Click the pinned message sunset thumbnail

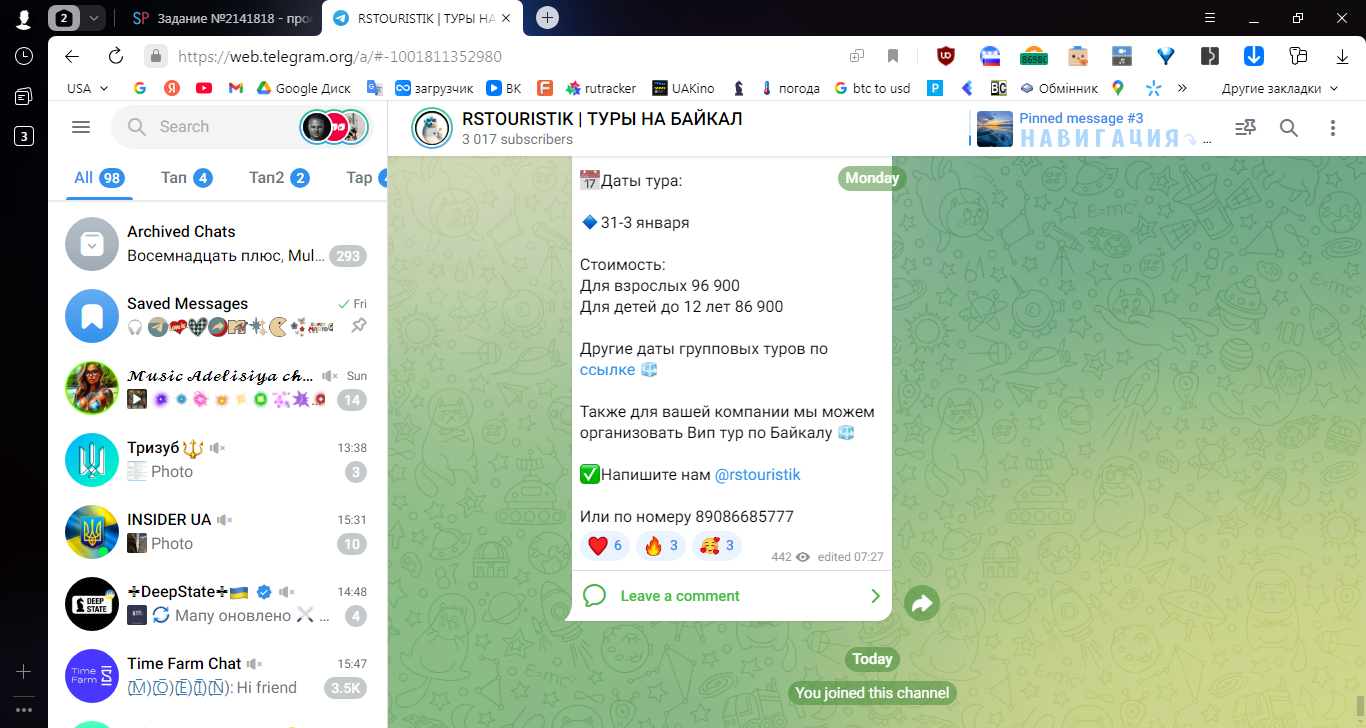[x=995, y=129]
